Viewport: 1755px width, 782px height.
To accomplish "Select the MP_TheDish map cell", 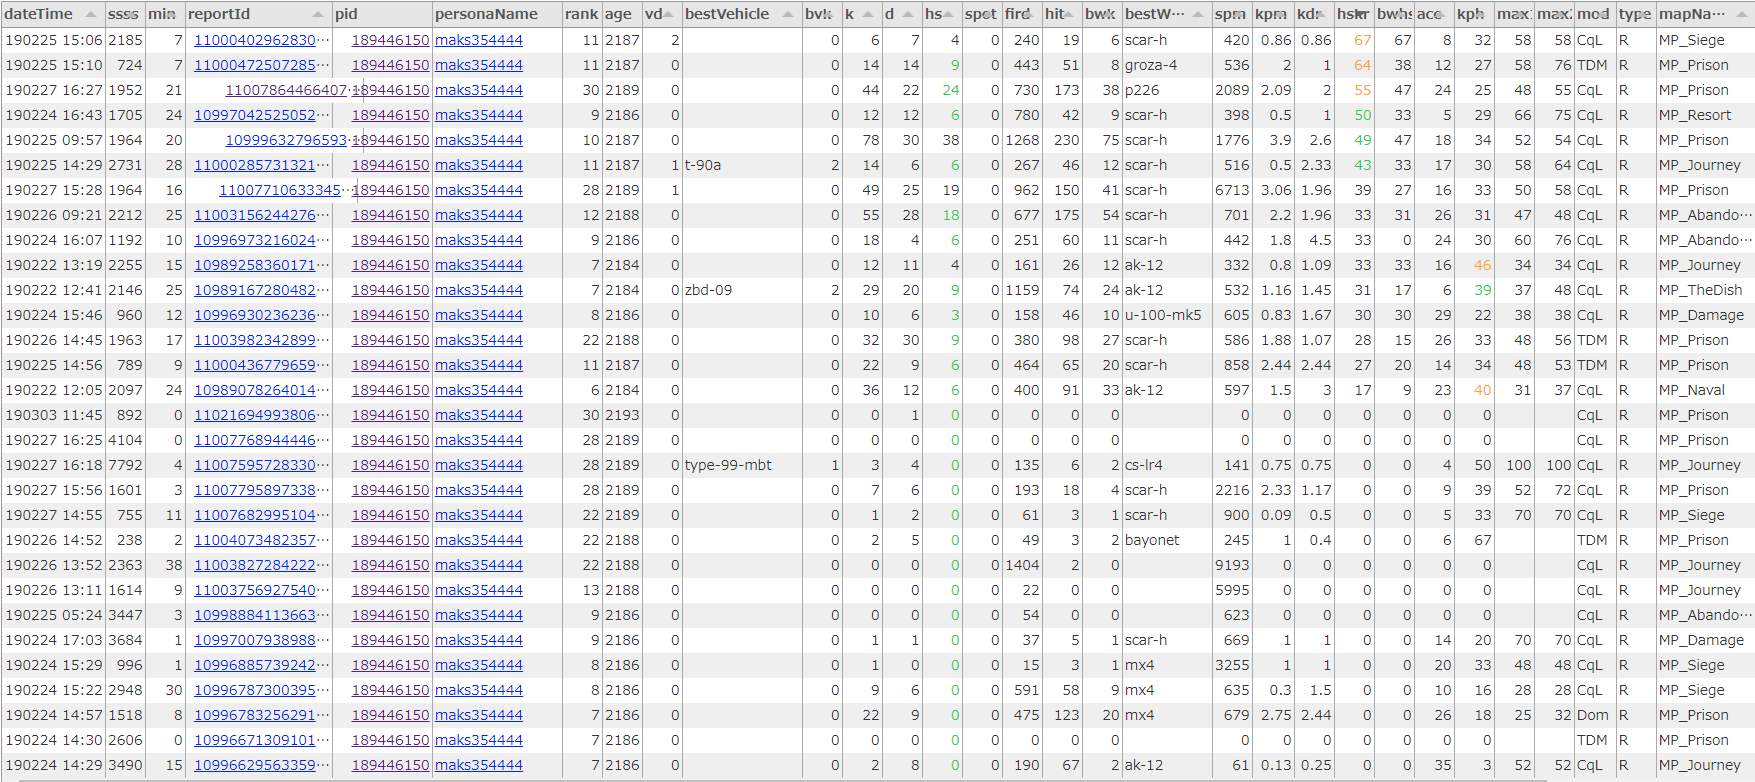I will tap(1705, 290).
